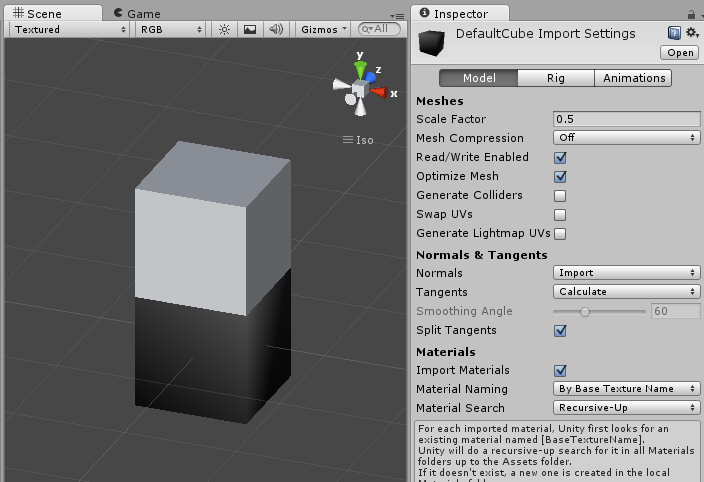Open the Inspector gear settings menu

coord(691,34)
